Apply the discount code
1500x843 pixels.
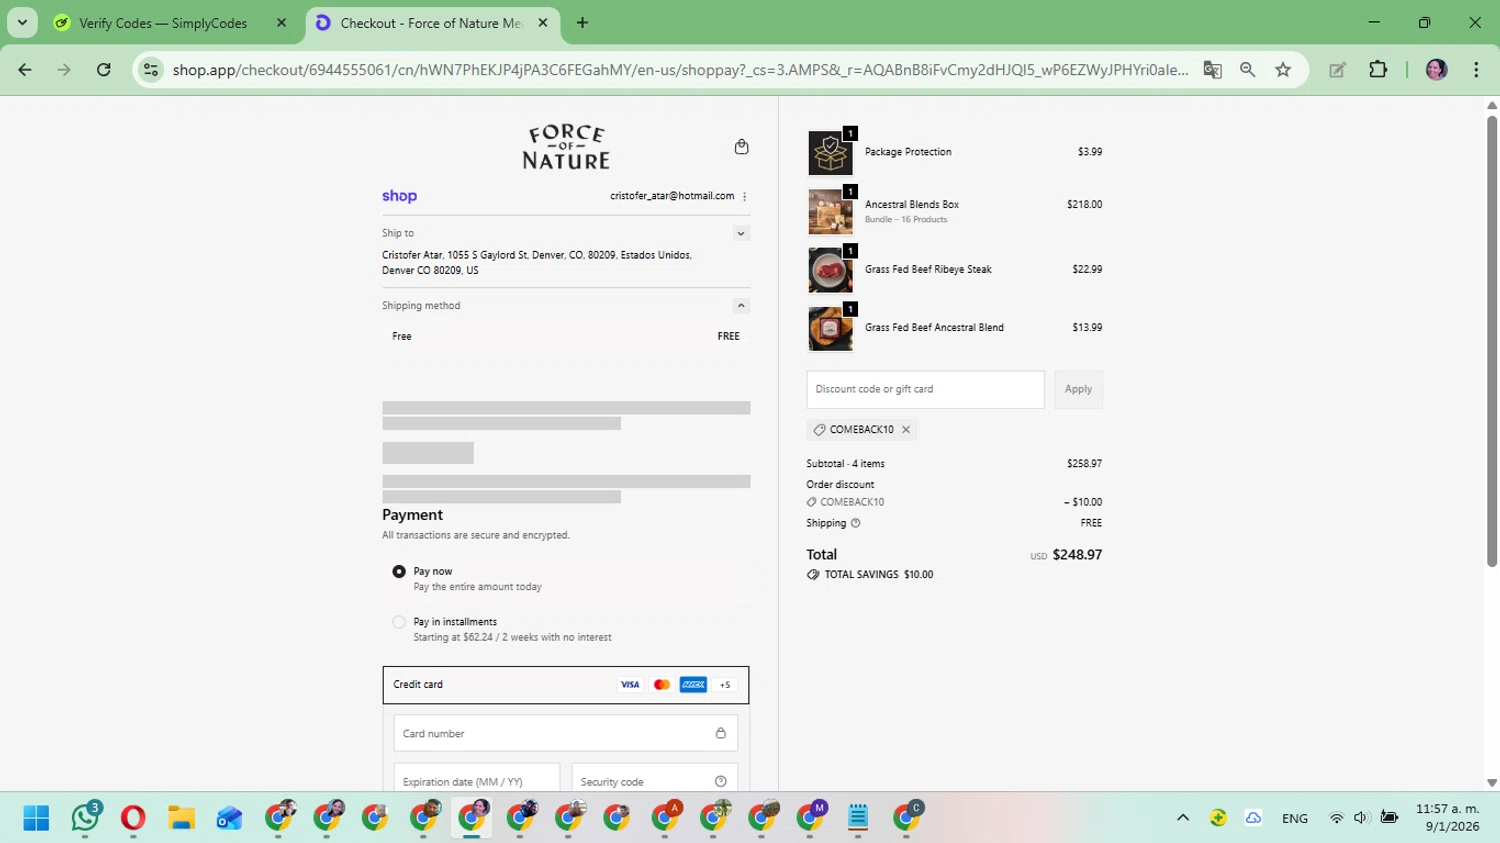coord(1078,389)
